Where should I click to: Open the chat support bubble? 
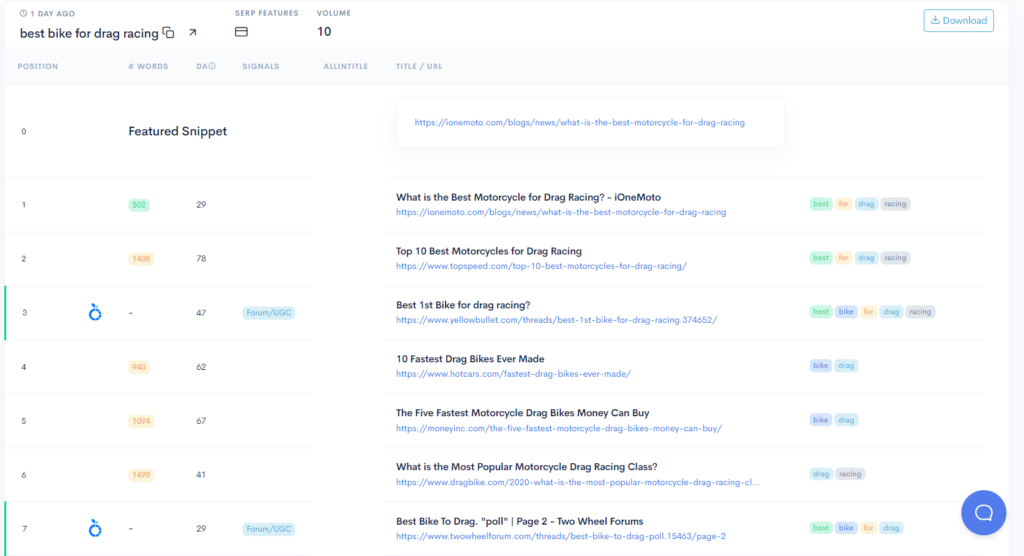983,513
